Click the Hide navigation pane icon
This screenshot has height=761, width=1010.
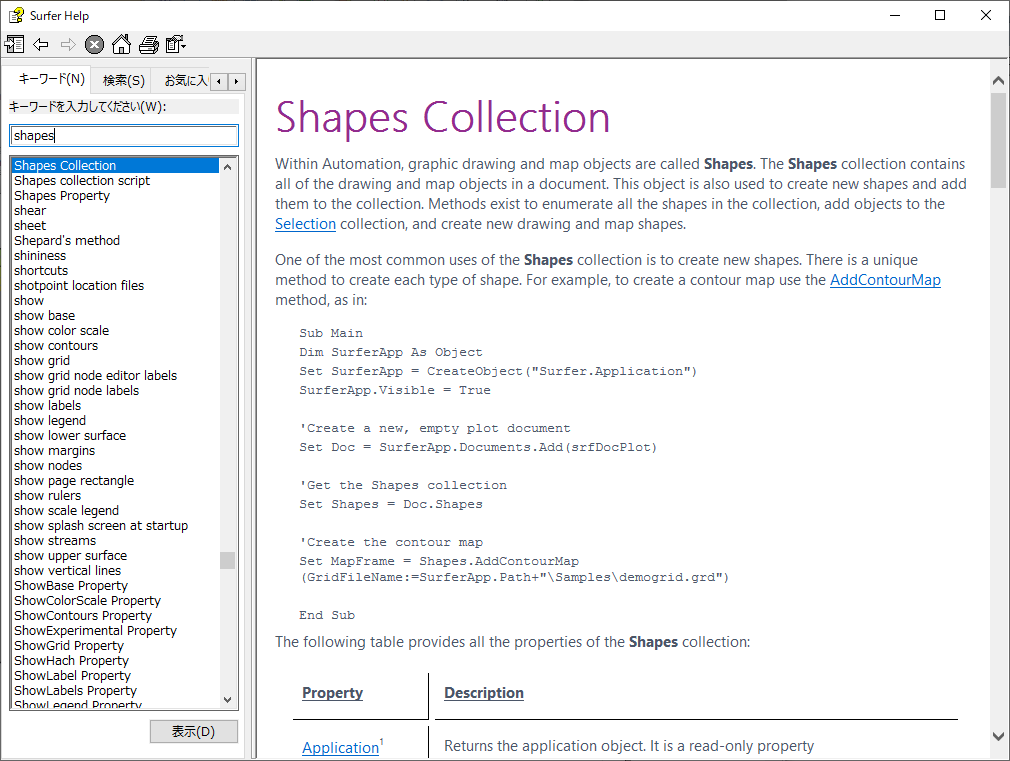click(15, 44)
